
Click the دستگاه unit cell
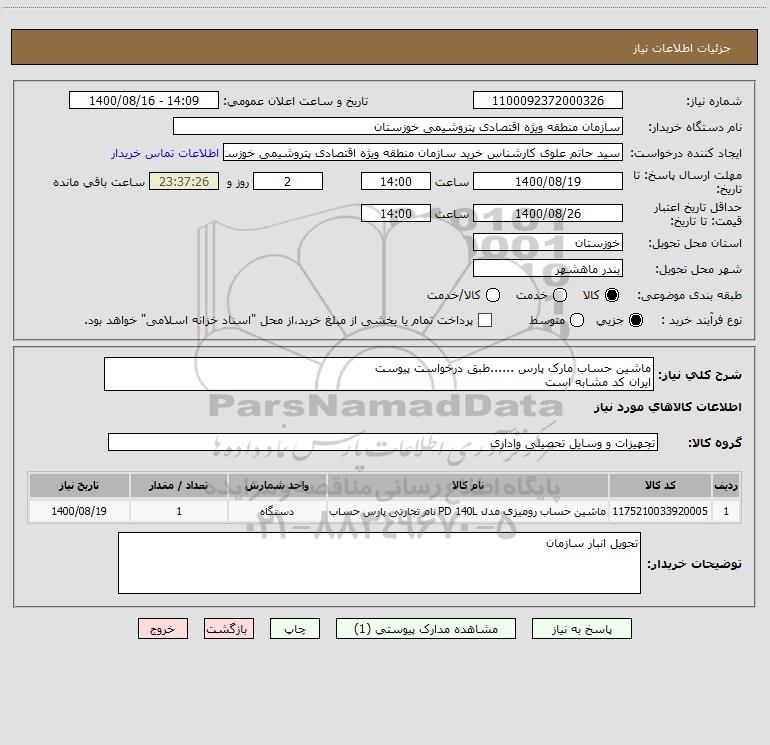(277, 511)
